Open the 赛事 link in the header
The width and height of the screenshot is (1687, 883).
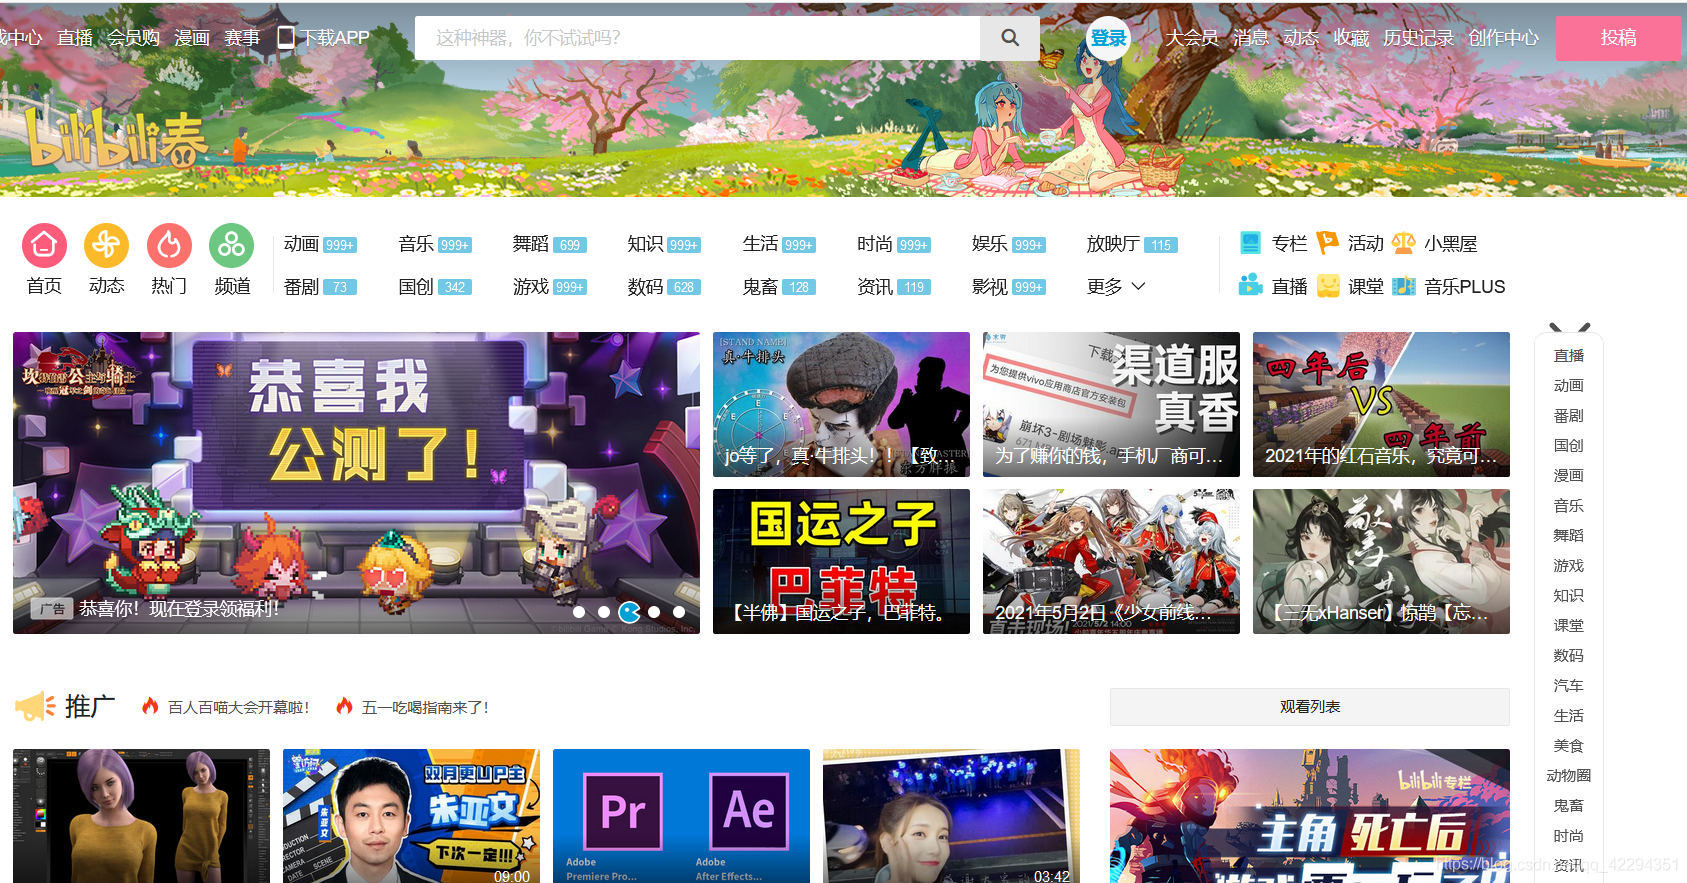(242, 38)
